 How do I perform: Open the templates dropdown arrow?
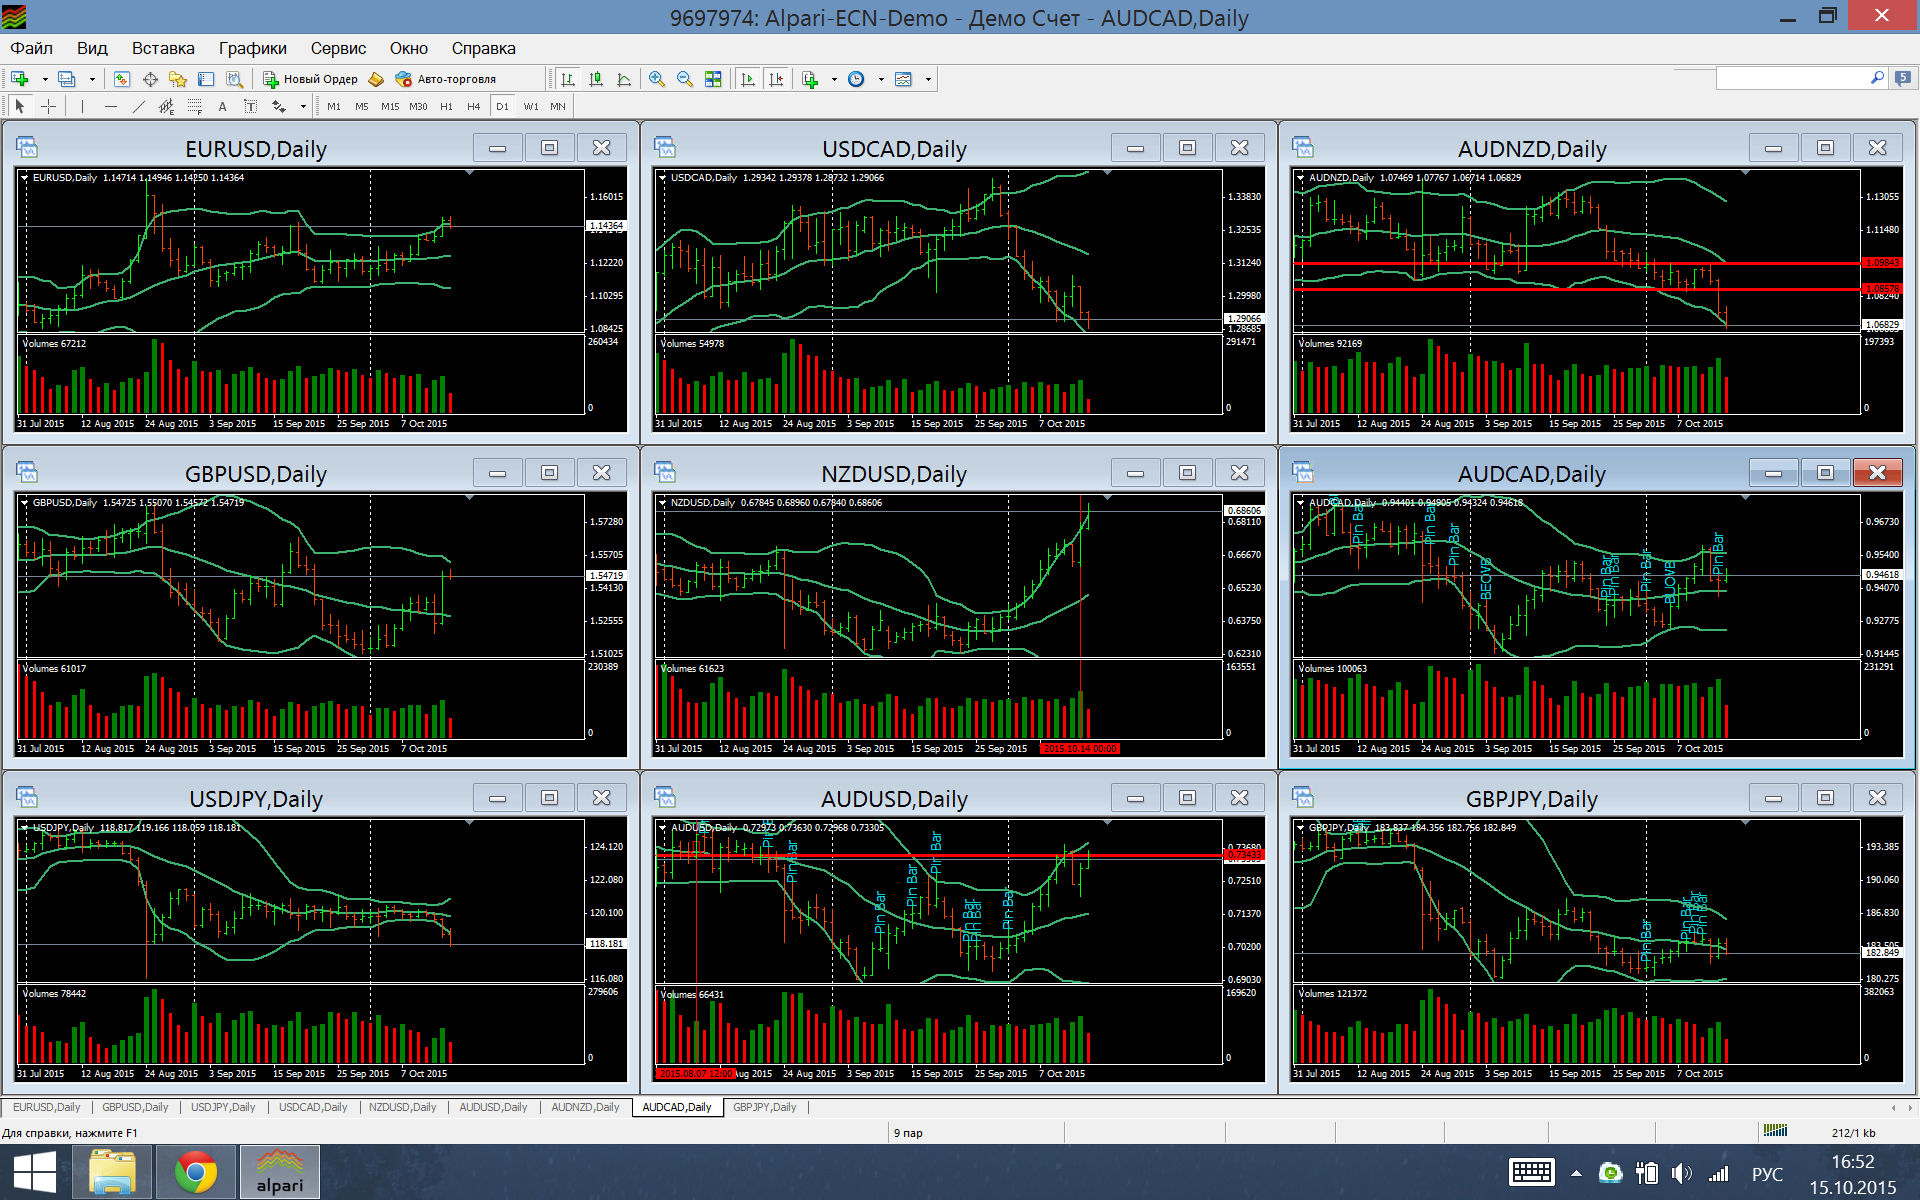(x=928, y=79)
